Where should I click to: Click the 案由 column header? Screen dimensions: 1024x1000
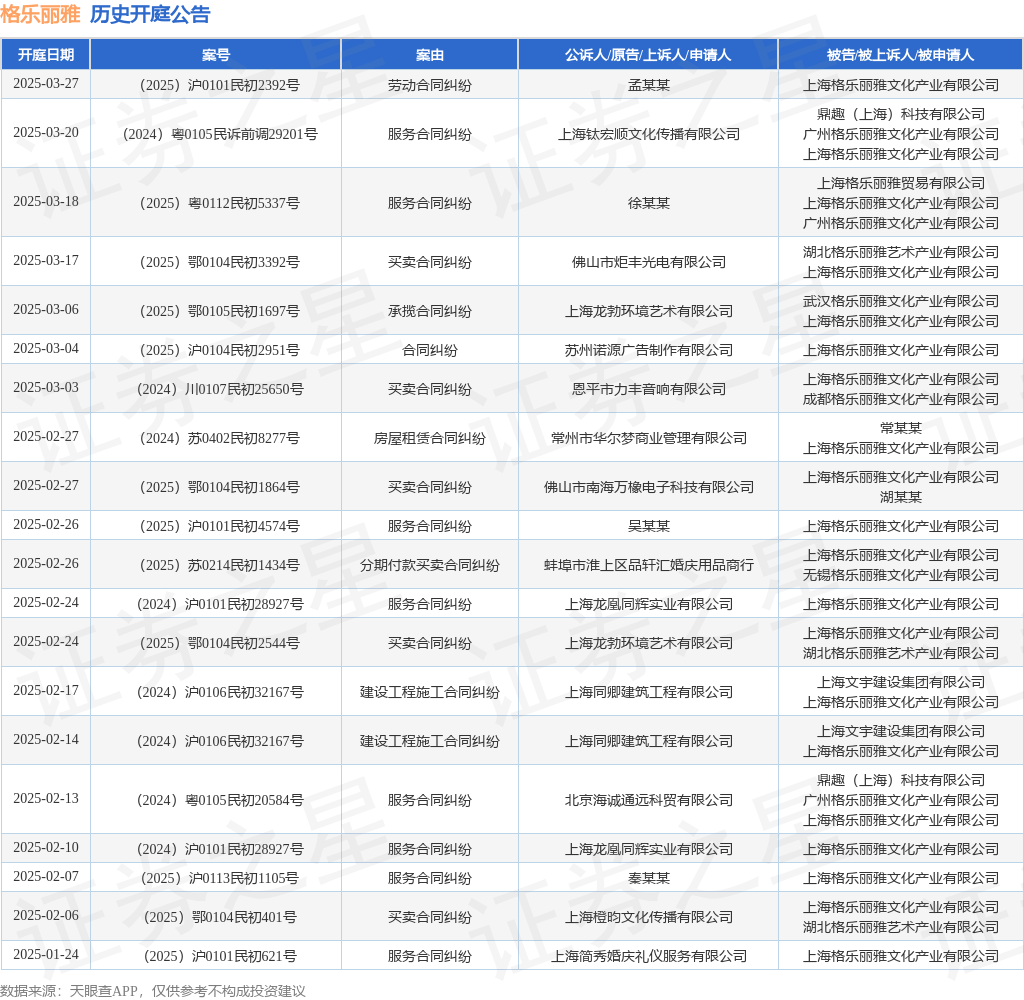pos(430,55)
